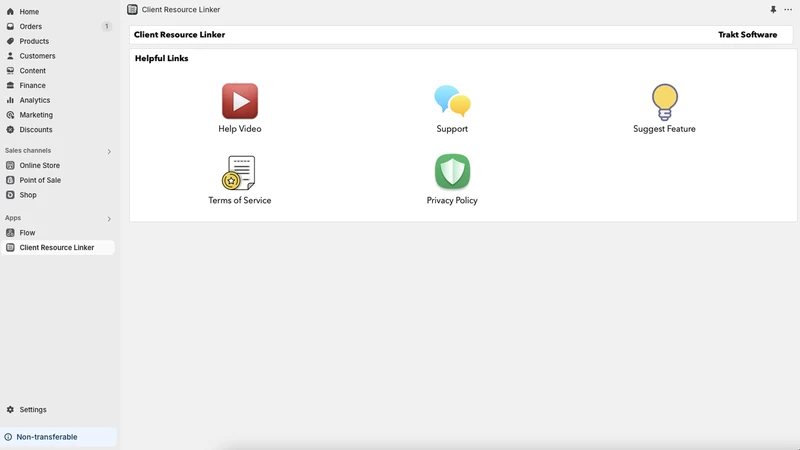
Task: Click the Apps section heading
Action: pos(13,218)
